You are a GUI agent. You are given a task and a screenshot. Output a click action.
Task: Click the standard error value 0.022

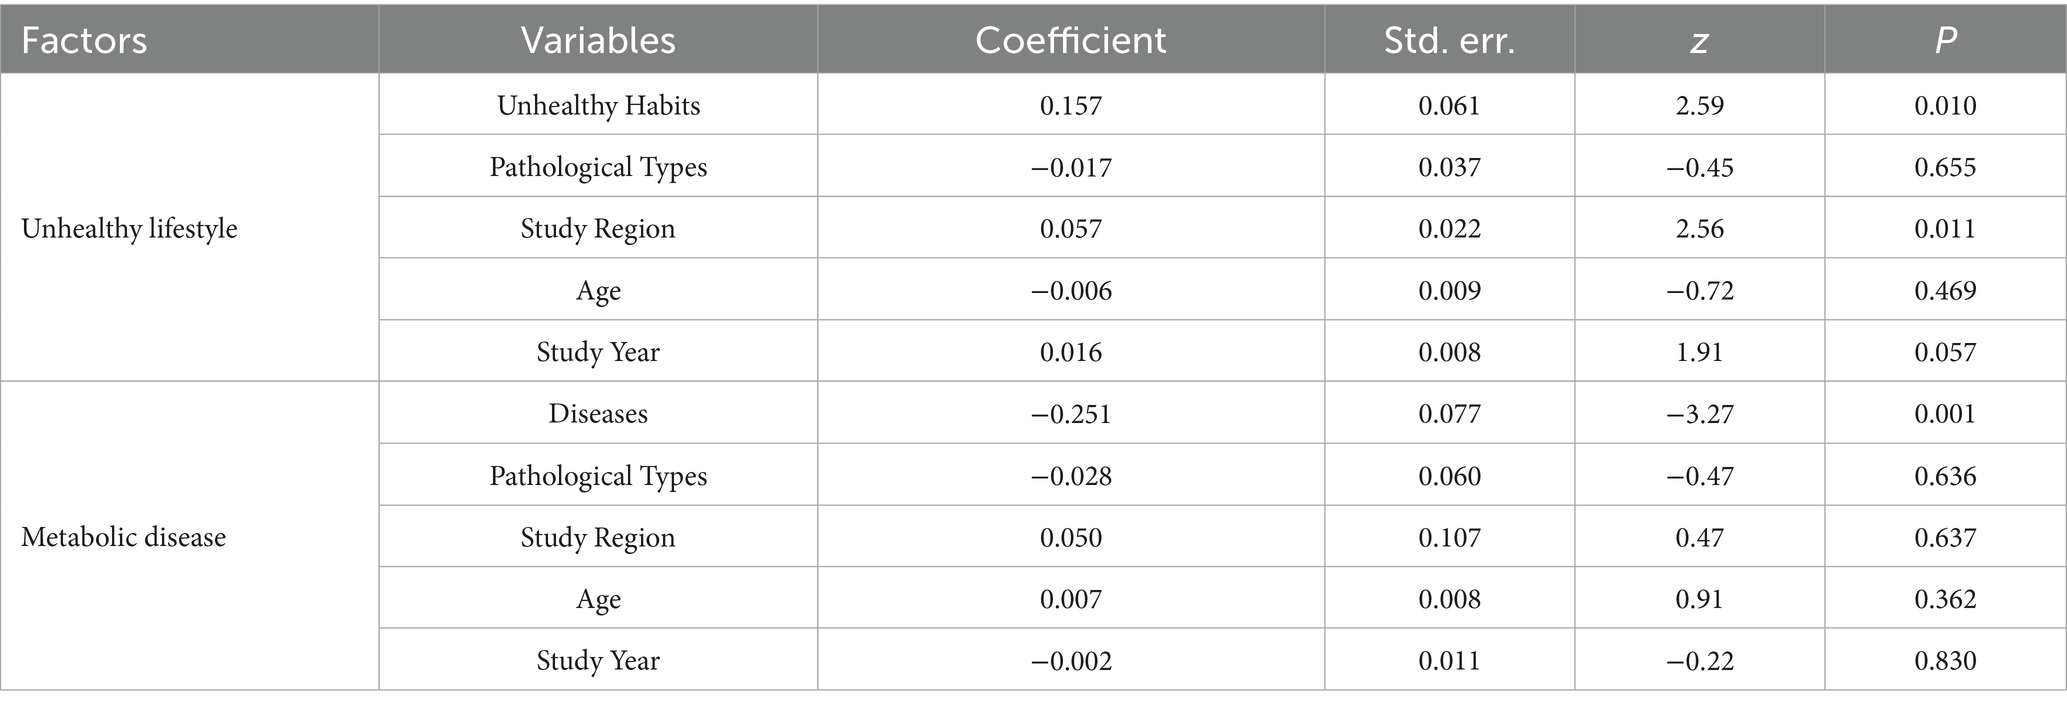[x=1449, y=229]
